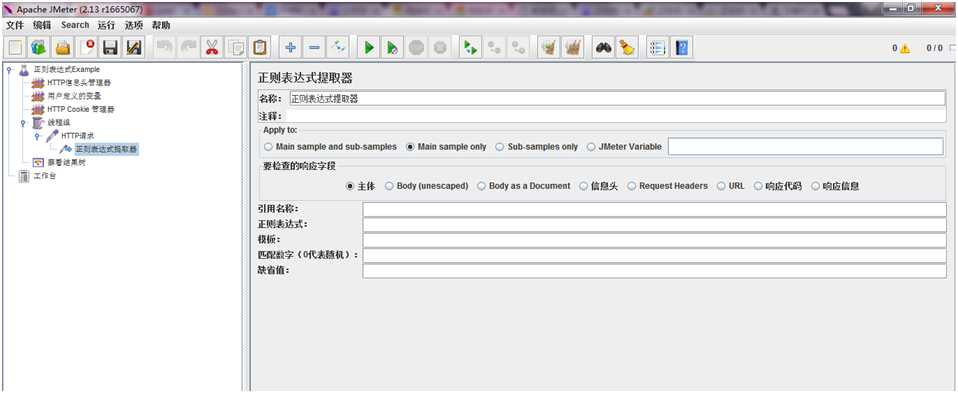The width and height of the screenshot is (958, 393).
Task: Click the 正则表达式 input field
Action: click(x=654, y=225)
